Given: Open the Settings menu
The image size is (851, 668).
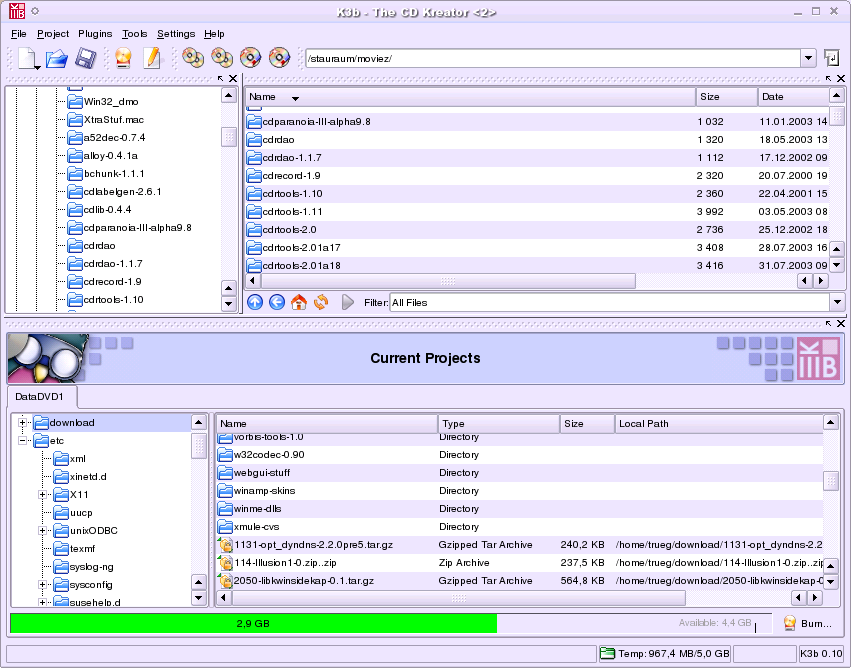Looking at the screenshot, I should pos(175,33).
